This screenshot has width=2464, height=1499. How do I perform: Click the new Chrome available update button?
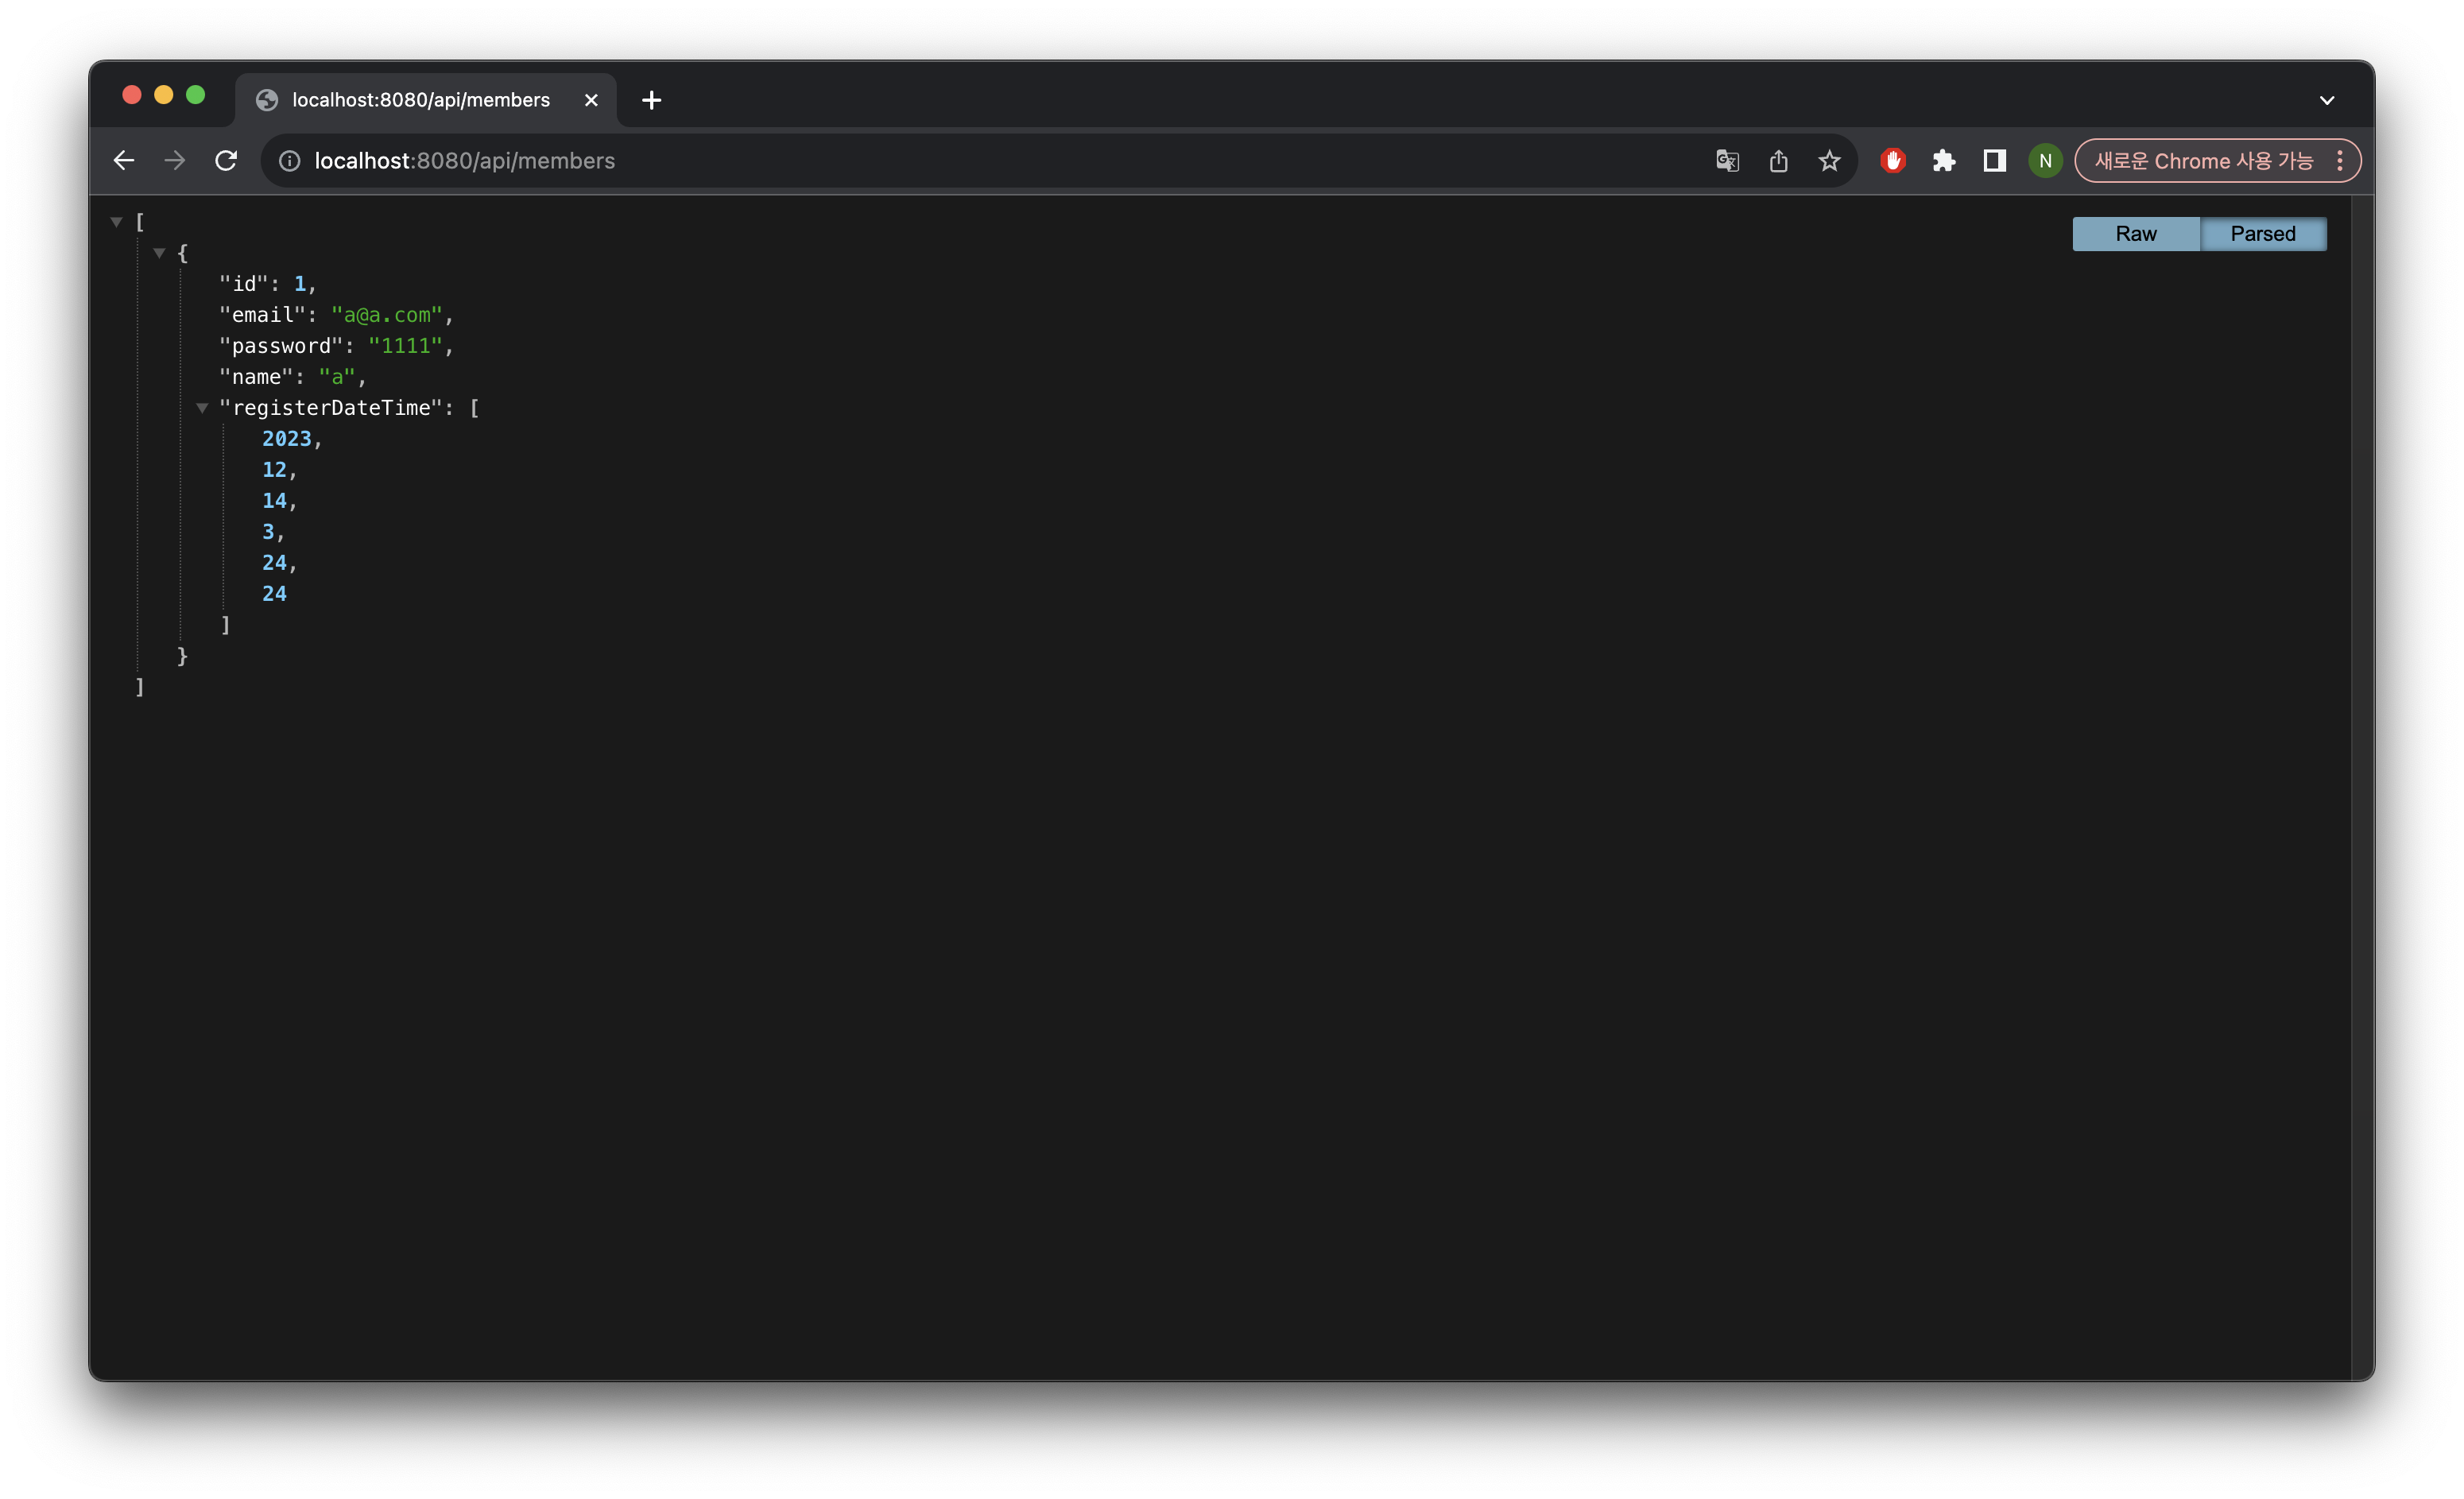pyautogui.click(x=2203, y=161)
